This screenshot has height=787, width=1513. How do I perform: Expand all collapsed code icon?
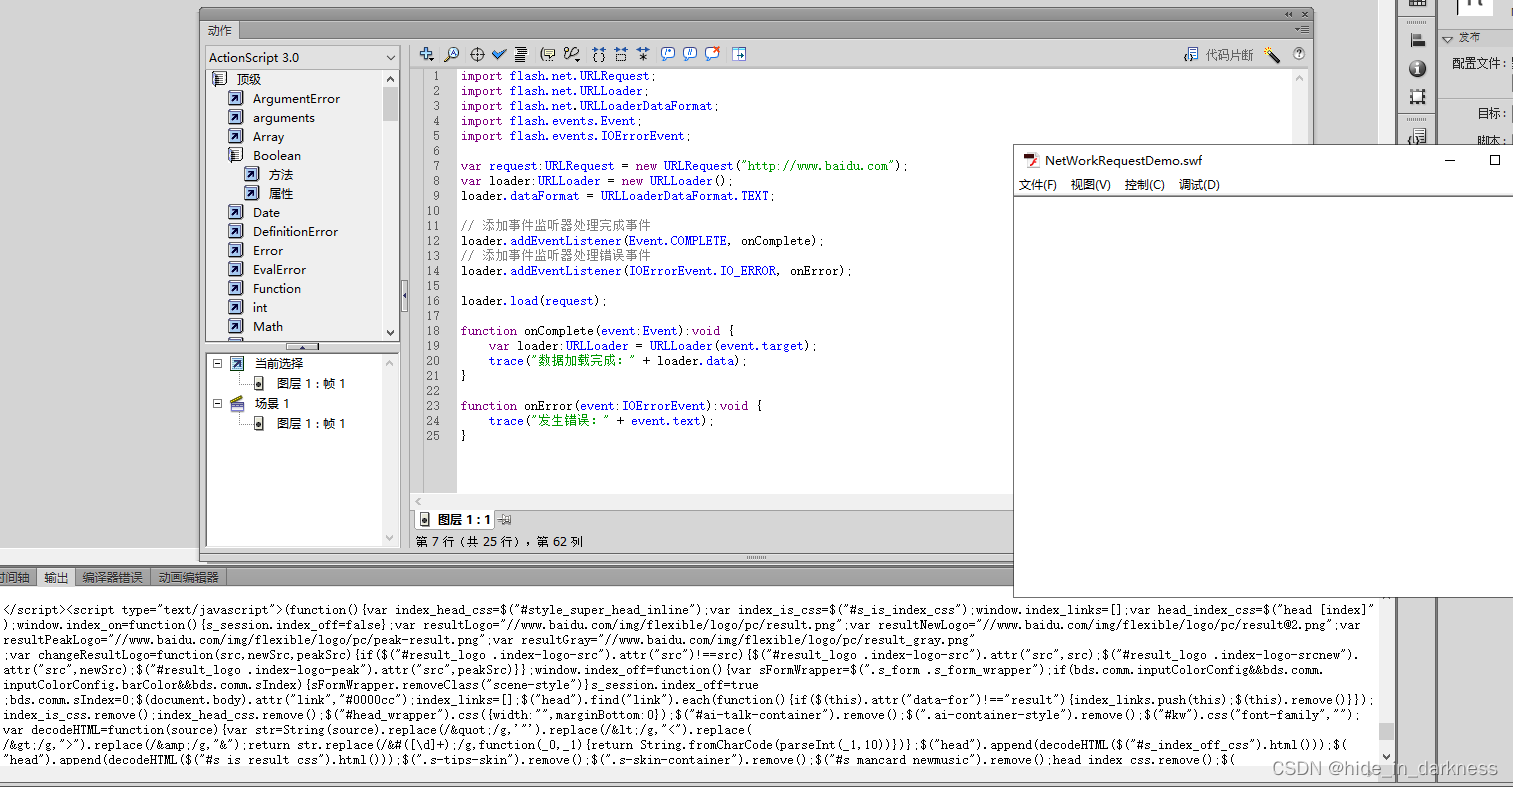point(643,54)
